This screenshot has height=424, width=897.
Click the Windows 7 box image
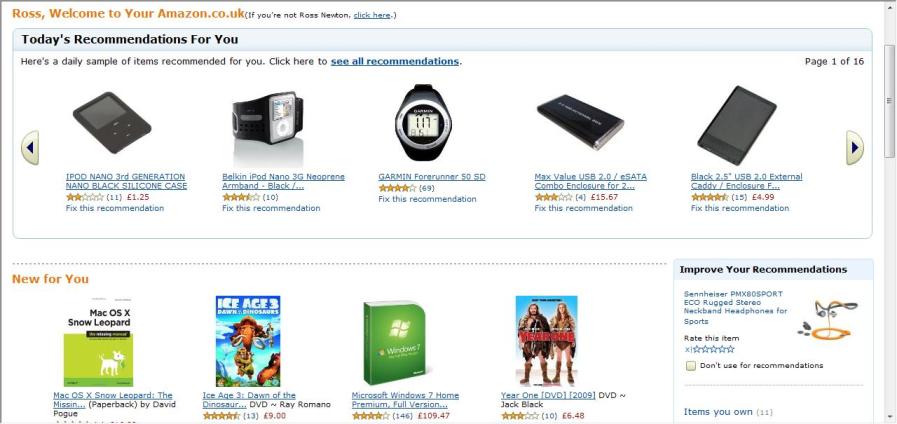pos(395,342)
